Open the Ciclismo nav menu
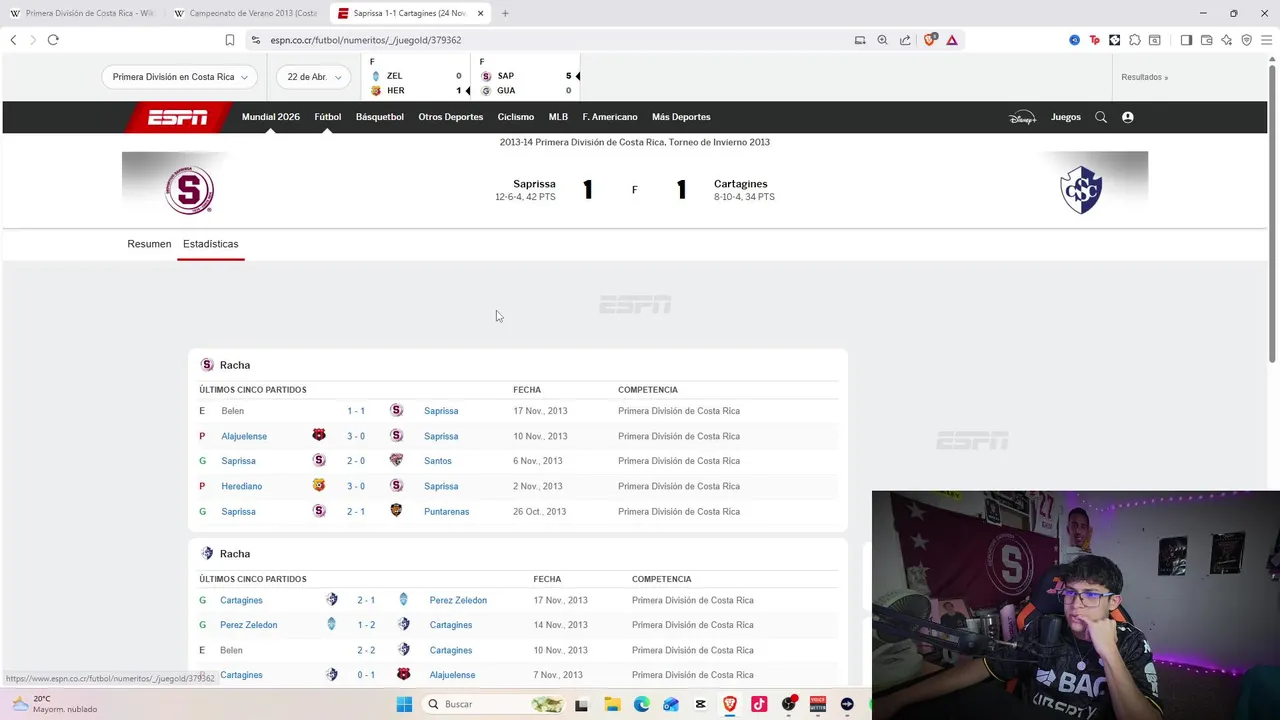 click(x=516, y=117)
